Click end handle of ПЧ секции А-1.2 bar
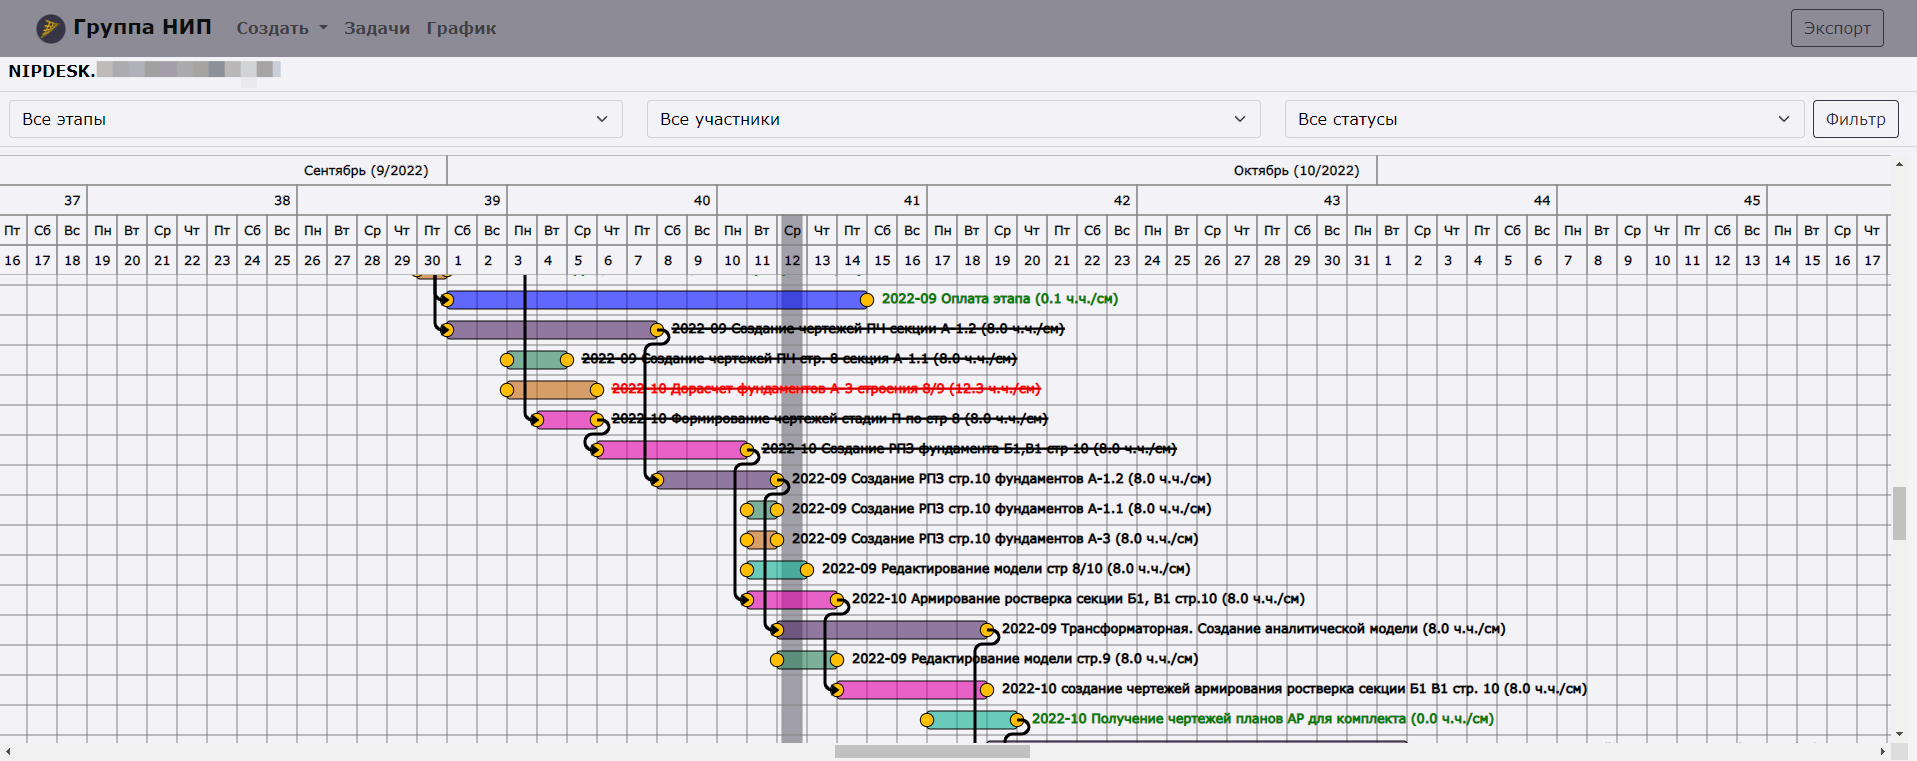The width and height of the screenshot is (1917, 761). click(657, 329)
